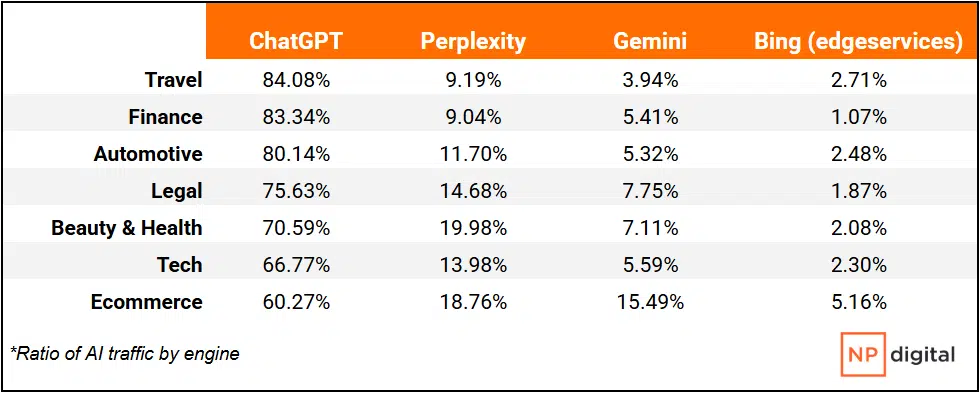Click the 5.16% Bing Ecommerce cell

[858, 302]
